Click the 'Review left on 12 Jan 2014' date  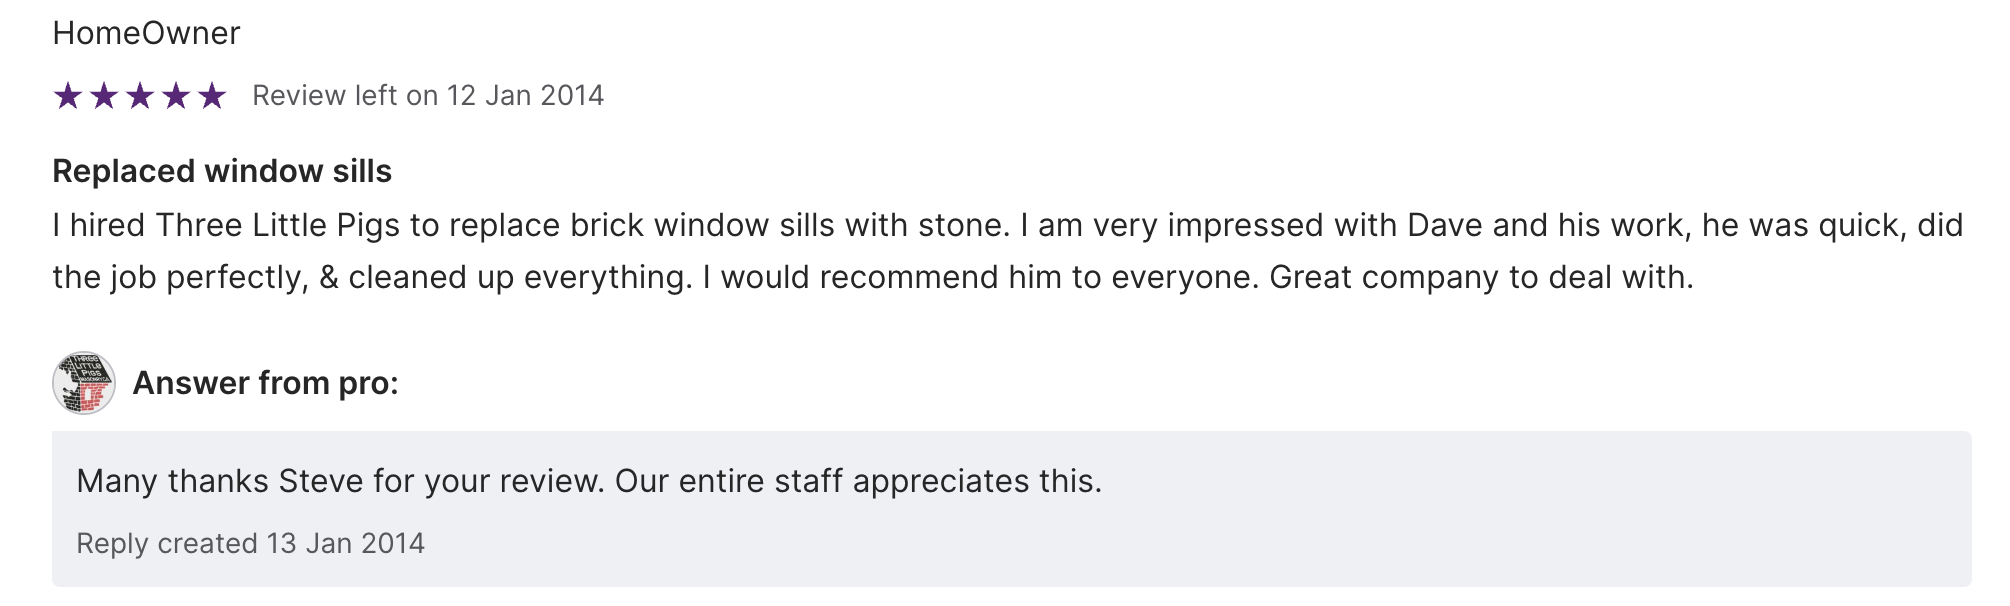pyautogui.click(x=428, y=96)
